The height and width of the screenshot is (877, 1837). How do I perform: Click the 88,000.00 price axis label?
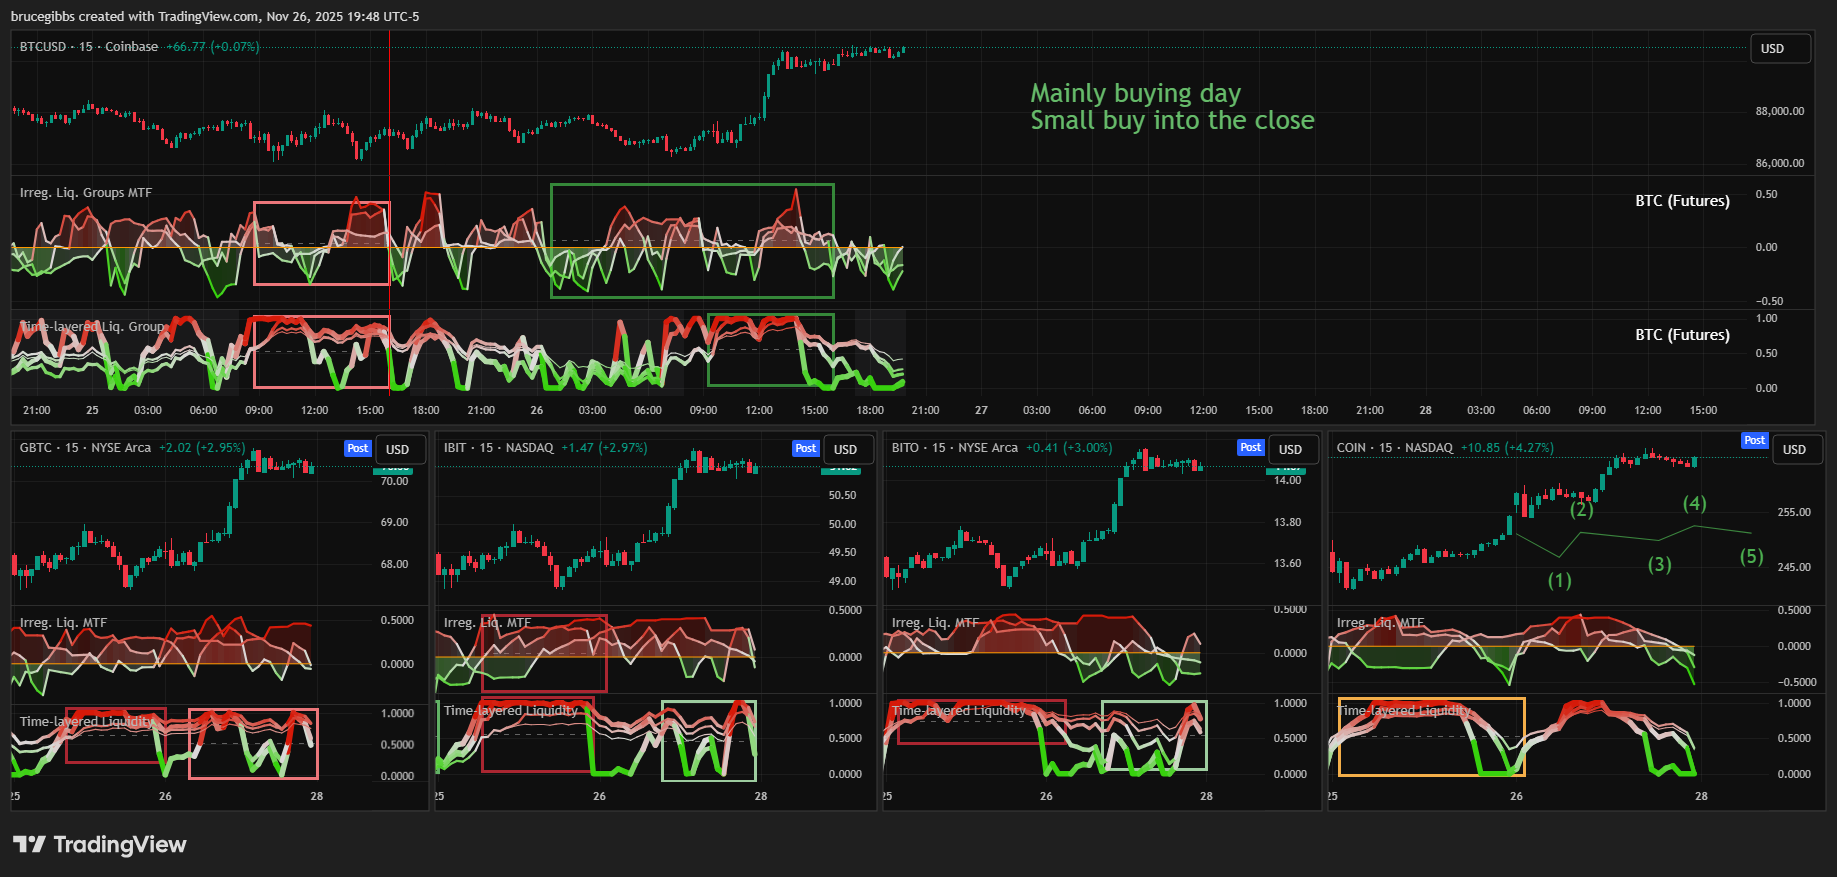(1779, 112)
